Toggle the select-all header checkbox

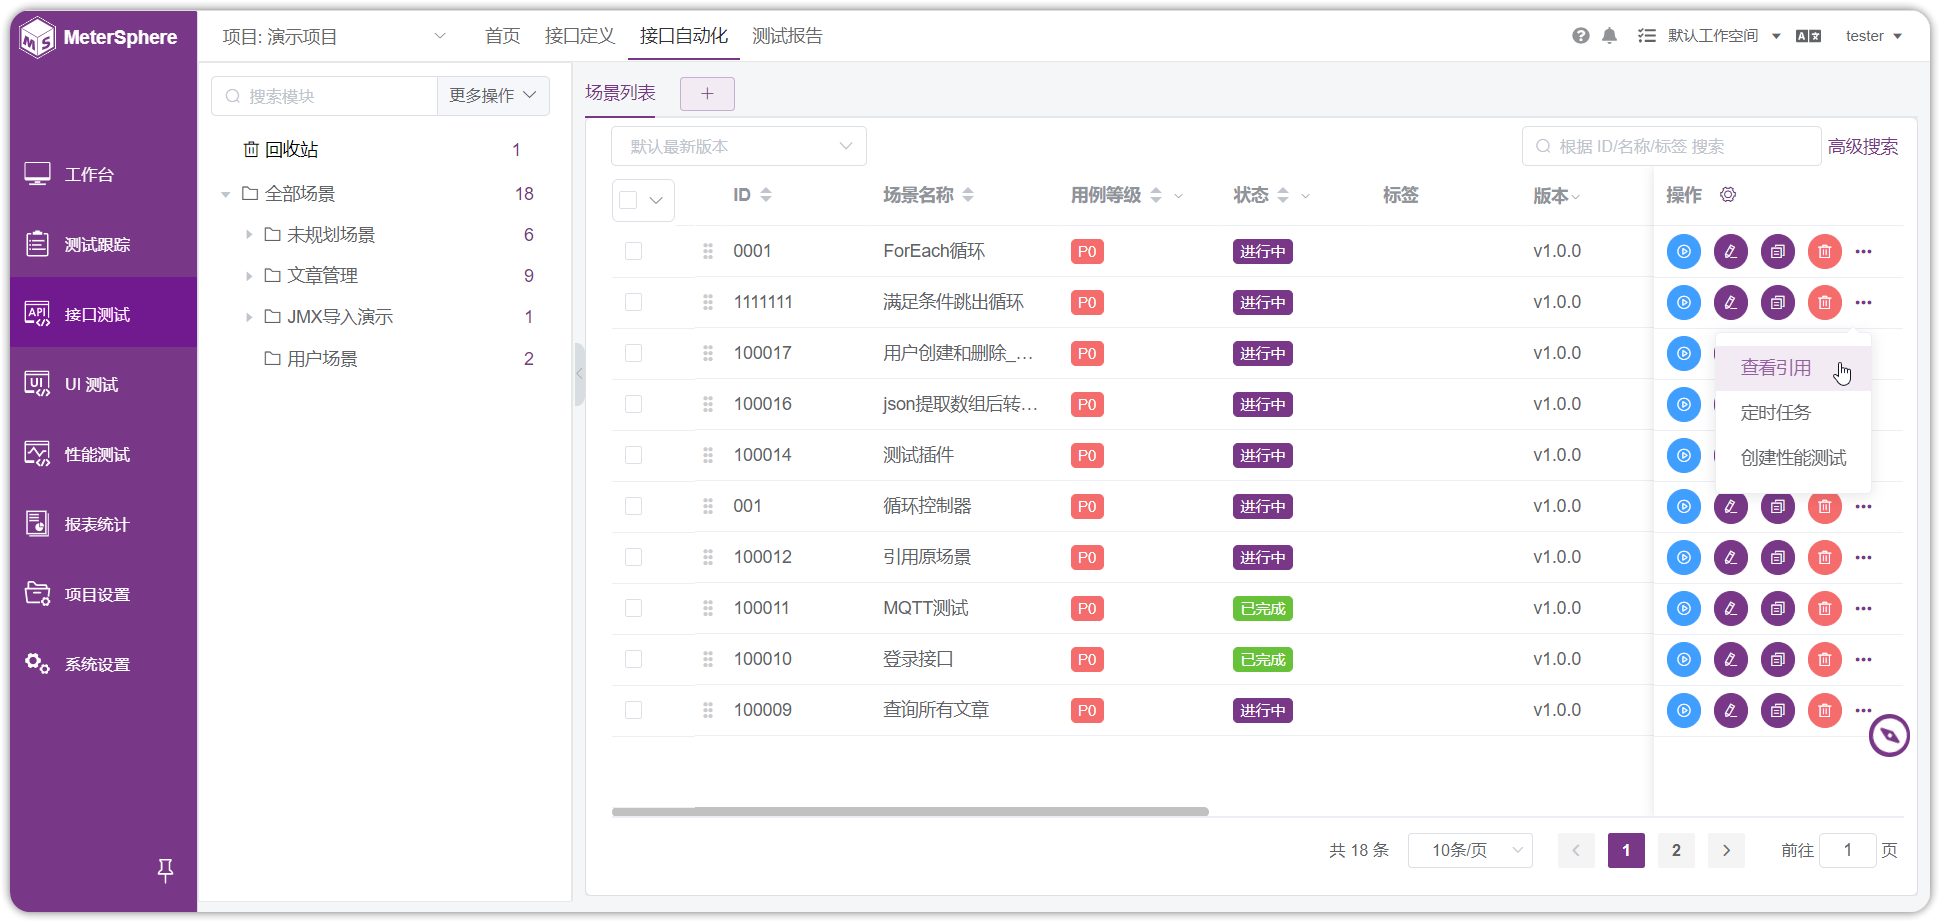[628, 200]
